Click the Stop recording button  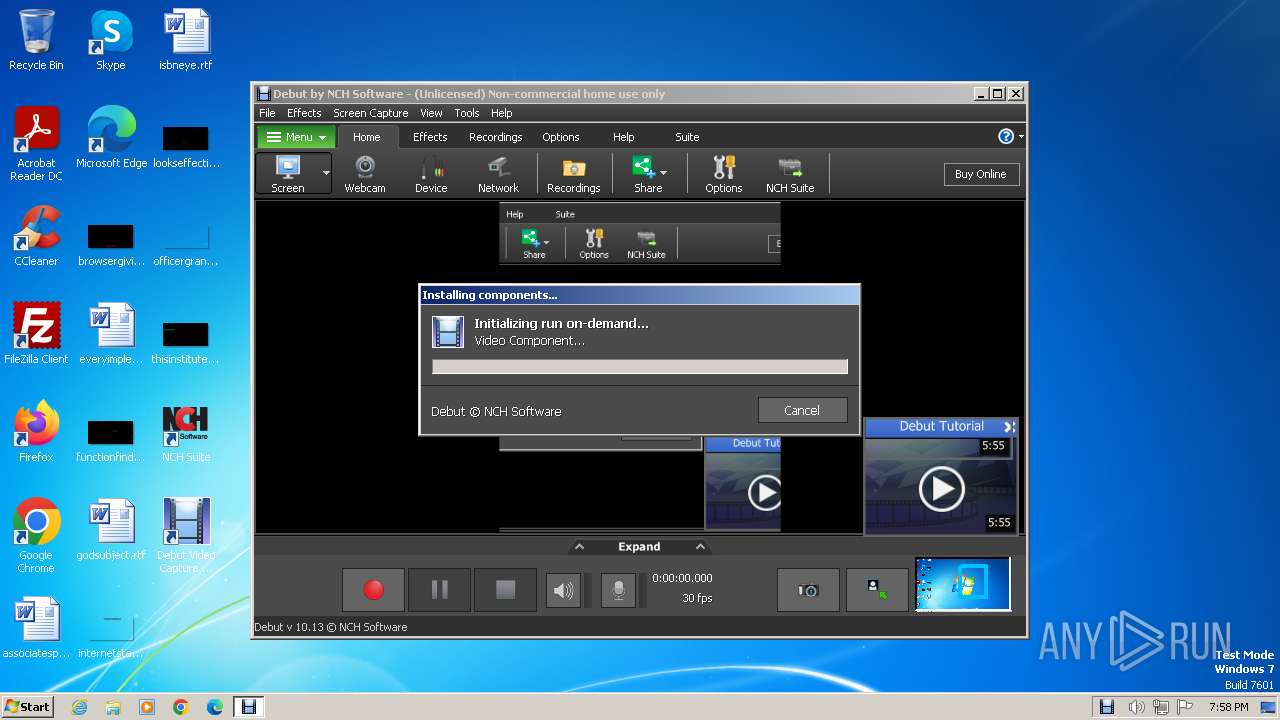click(x=505, y=590)
